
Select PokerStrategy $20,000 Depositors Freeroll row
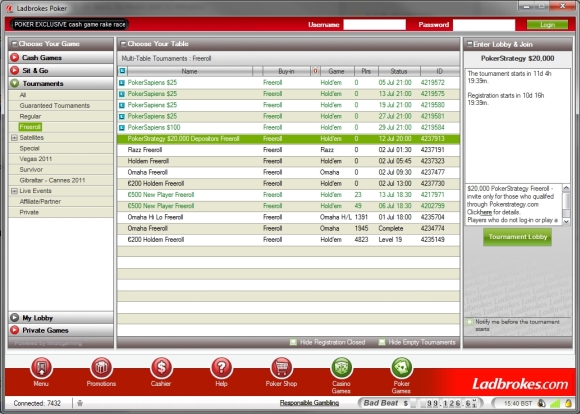coord(289,139)
